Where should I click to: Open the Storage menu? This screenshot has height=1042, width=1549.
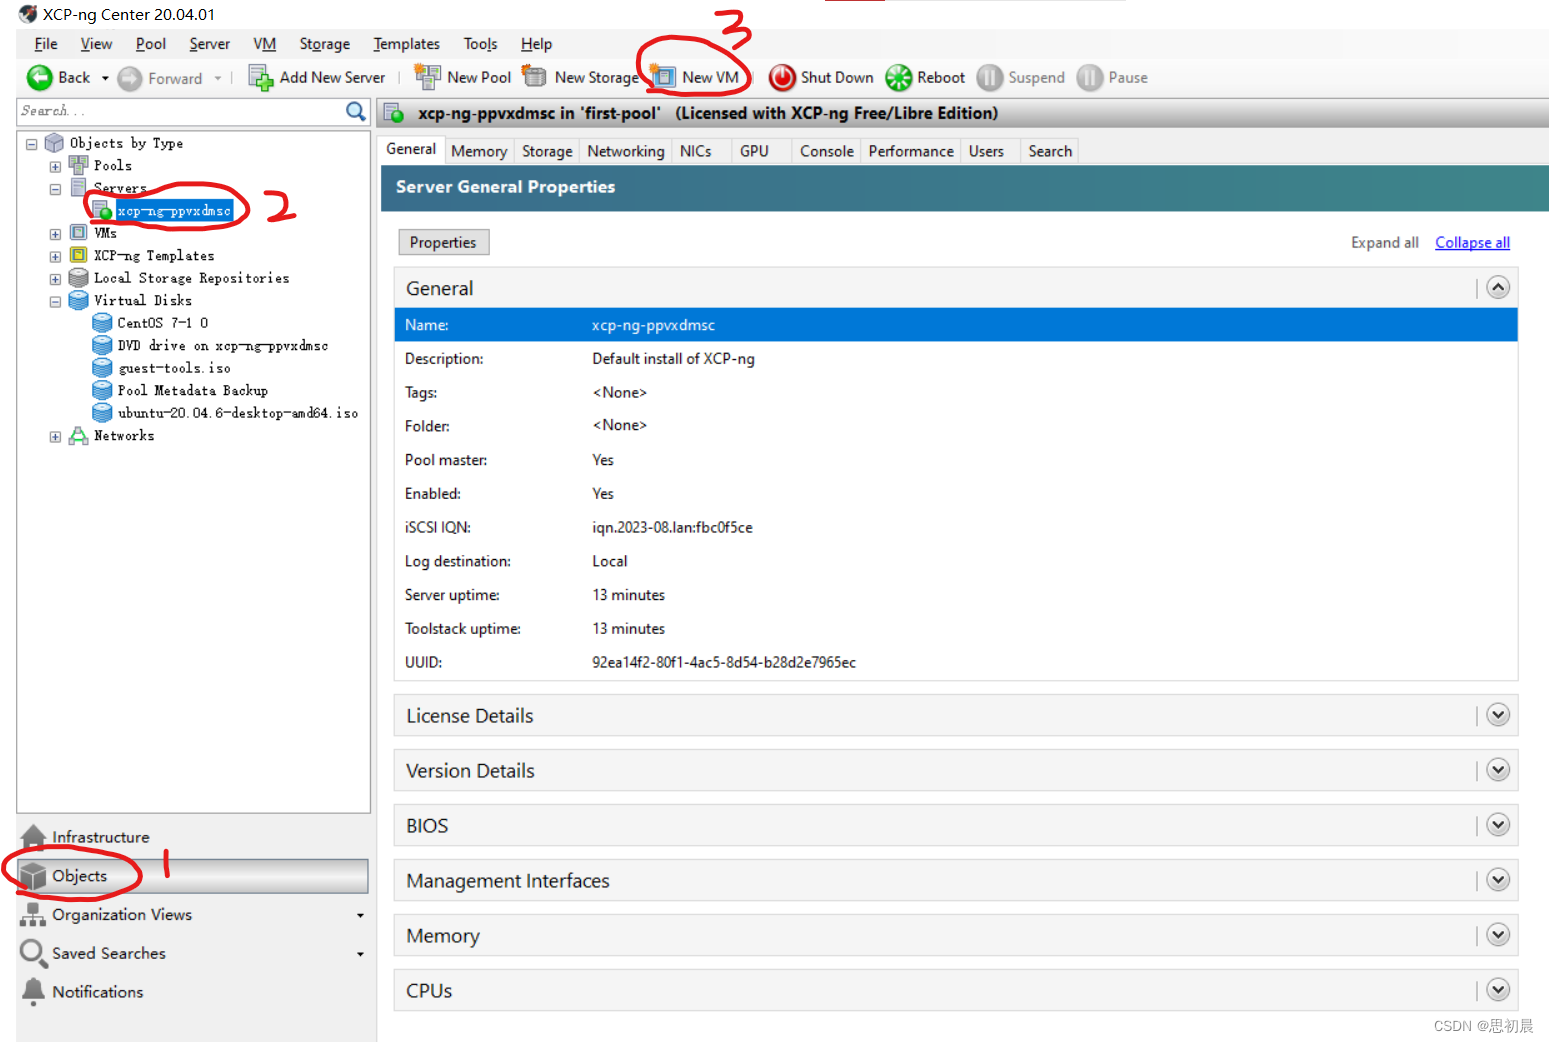point(325,44)
